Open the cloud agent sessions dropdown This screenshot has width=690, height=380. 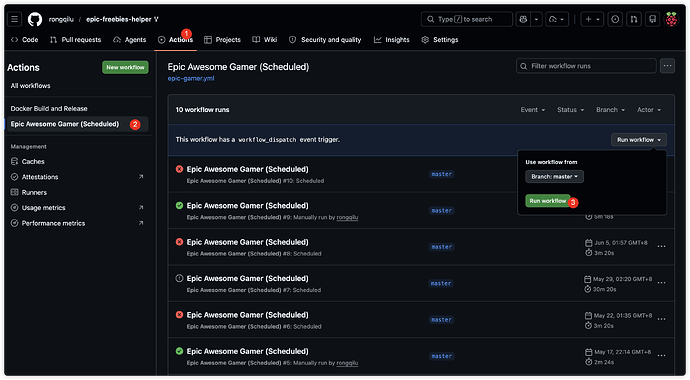pos(557,19)
